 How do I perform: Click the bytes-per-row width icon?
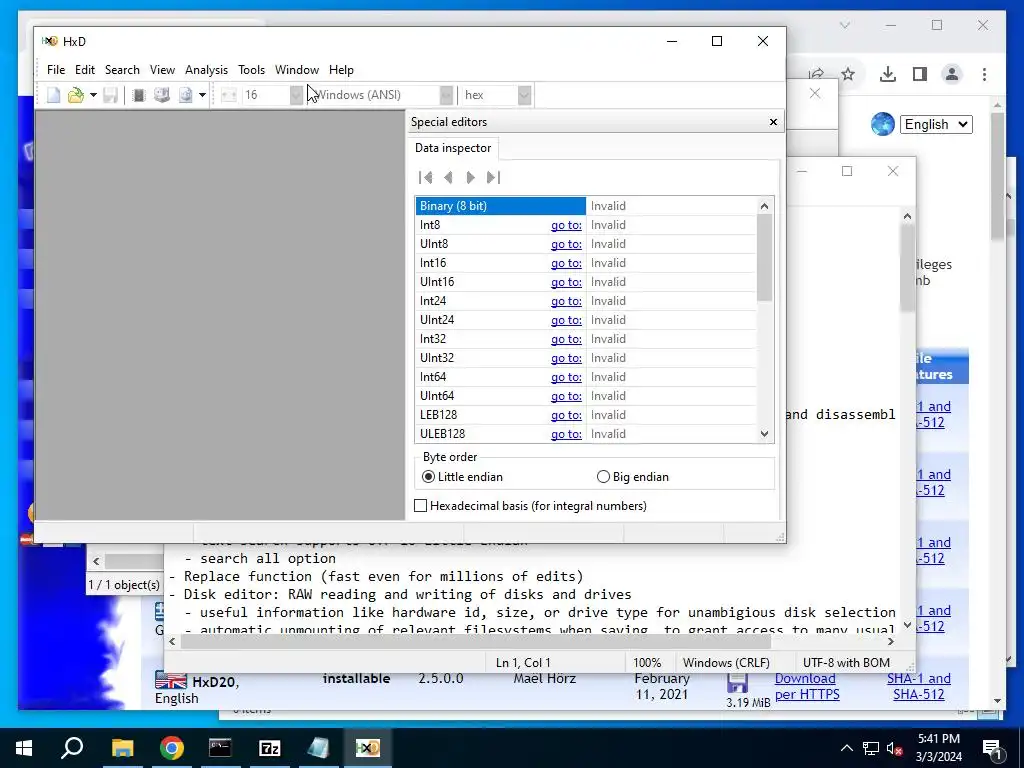pos(229,95)
